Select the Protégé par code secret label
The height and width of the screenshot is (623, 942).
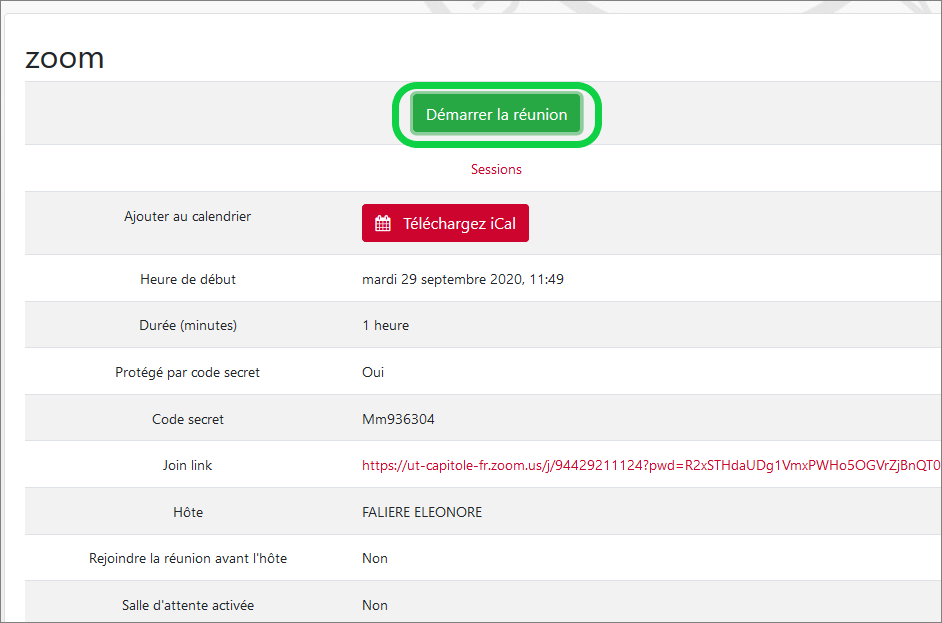coord(187,372)
